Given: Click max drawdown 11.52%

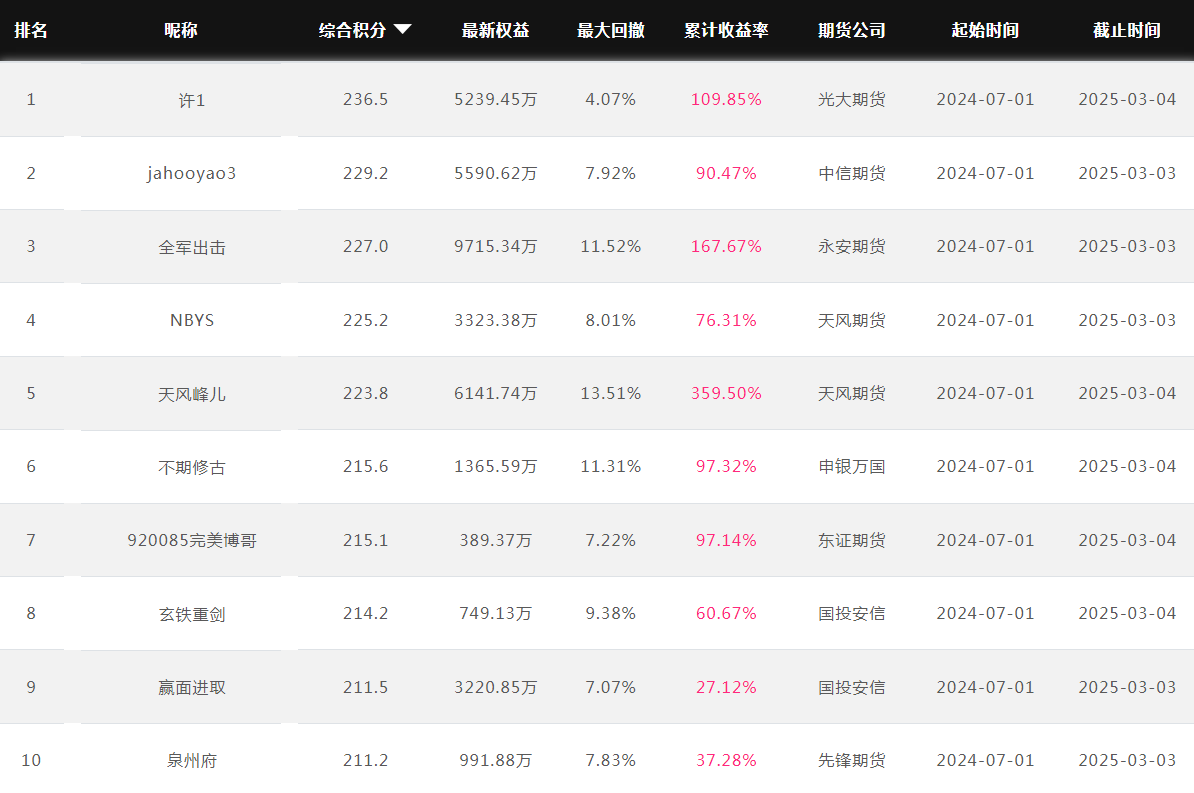Looking at the screenshot, I should [611, 247].
